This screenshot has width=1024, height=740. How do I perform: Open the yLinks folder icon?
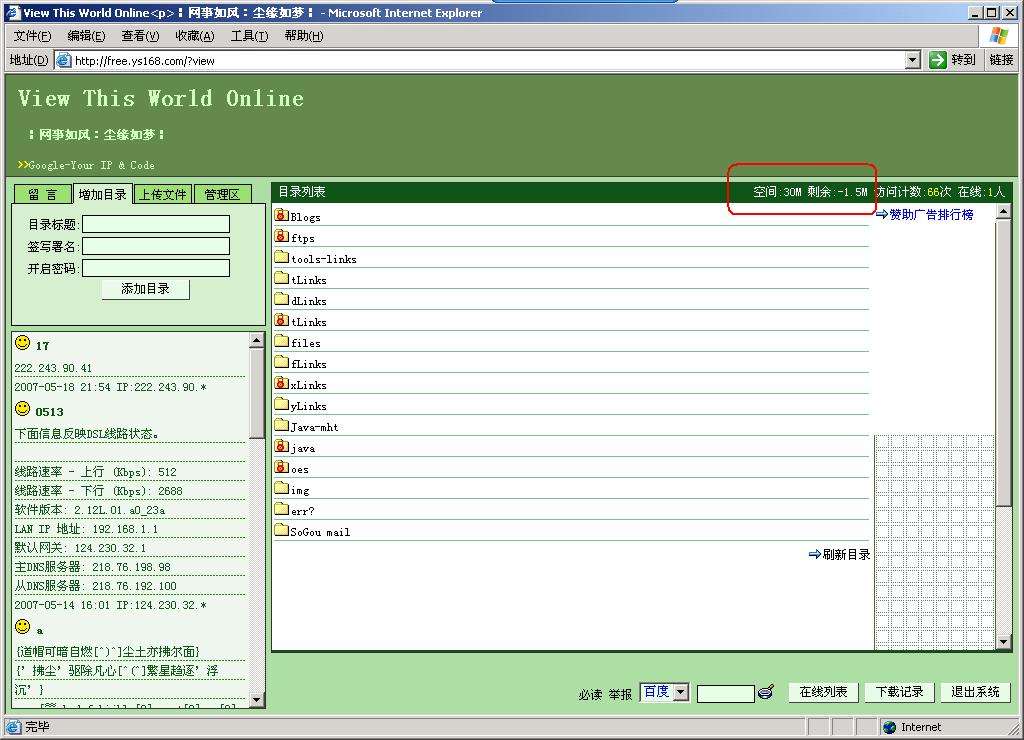[x=281, y=404]
